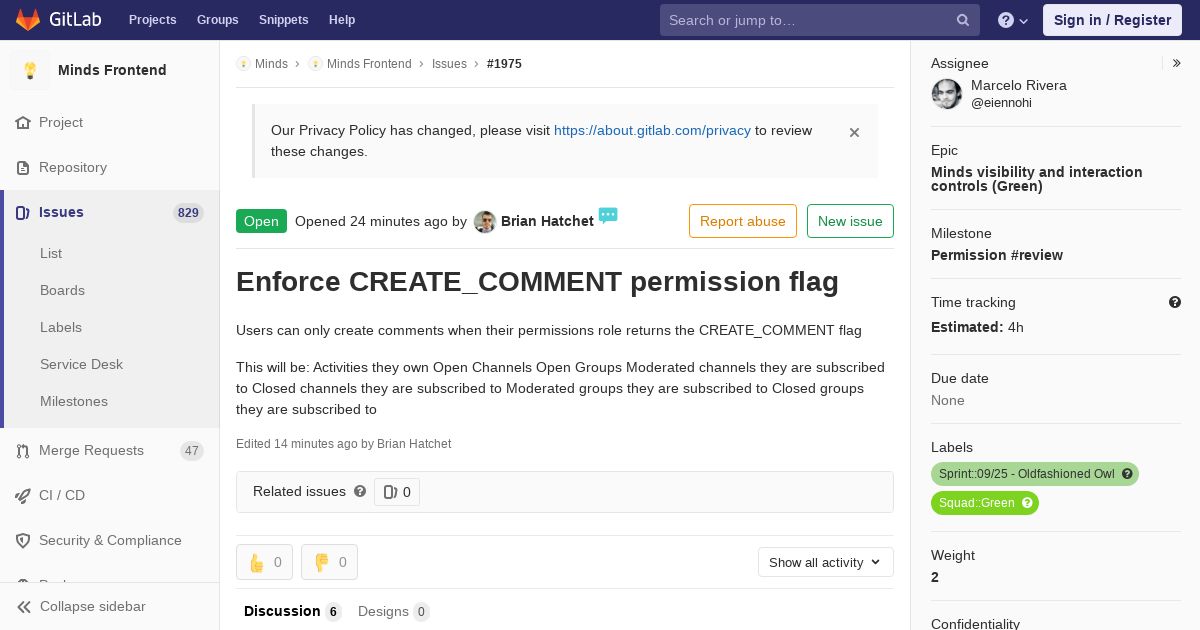Open Brian Hatchet's profile link
This screenshot has width=1200, height=630.
click(547, 221)
